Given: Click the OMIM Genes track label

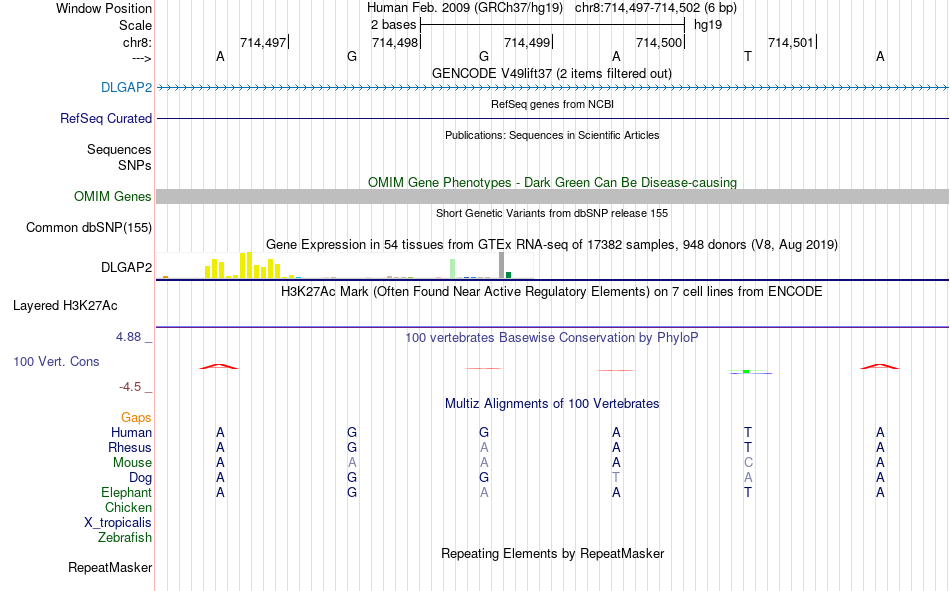Looking at the screenshot, I should [112, 196].
